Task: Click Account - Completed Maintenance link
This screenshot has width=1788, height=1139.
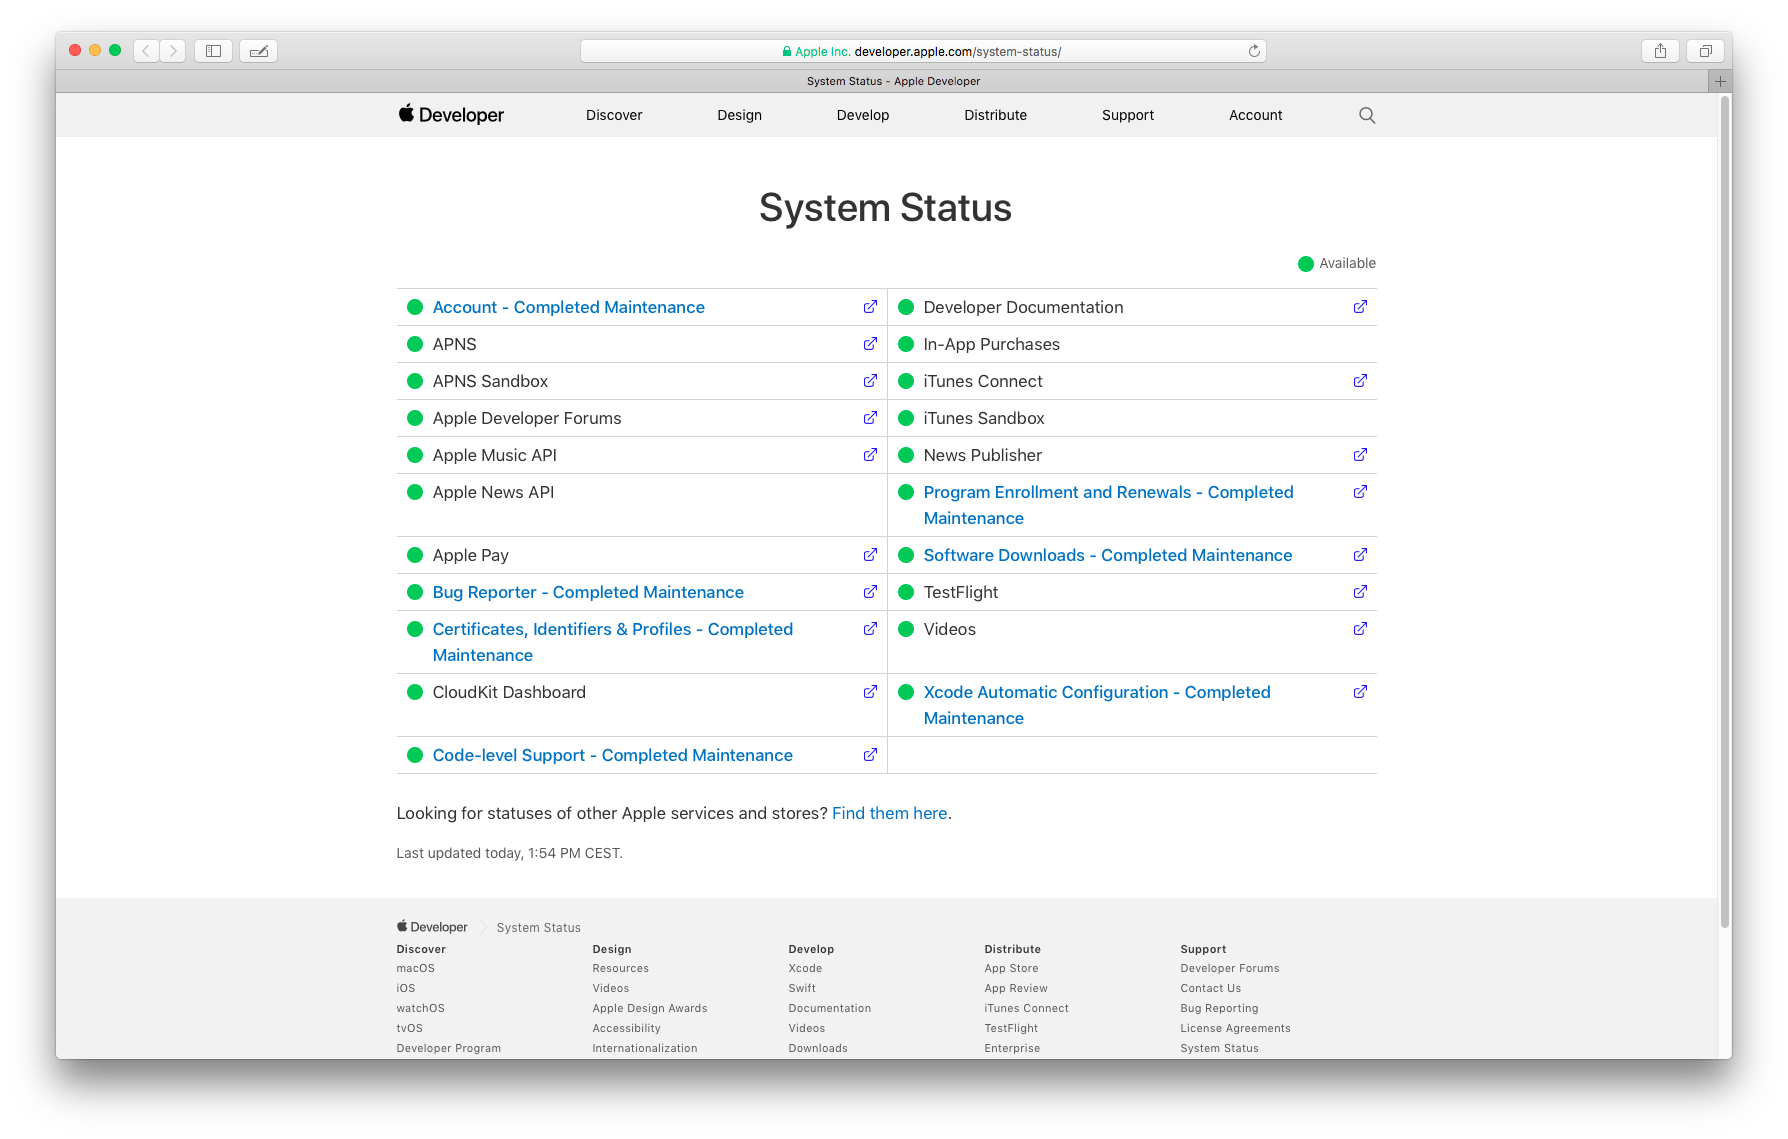Action: tap(568, 307)
